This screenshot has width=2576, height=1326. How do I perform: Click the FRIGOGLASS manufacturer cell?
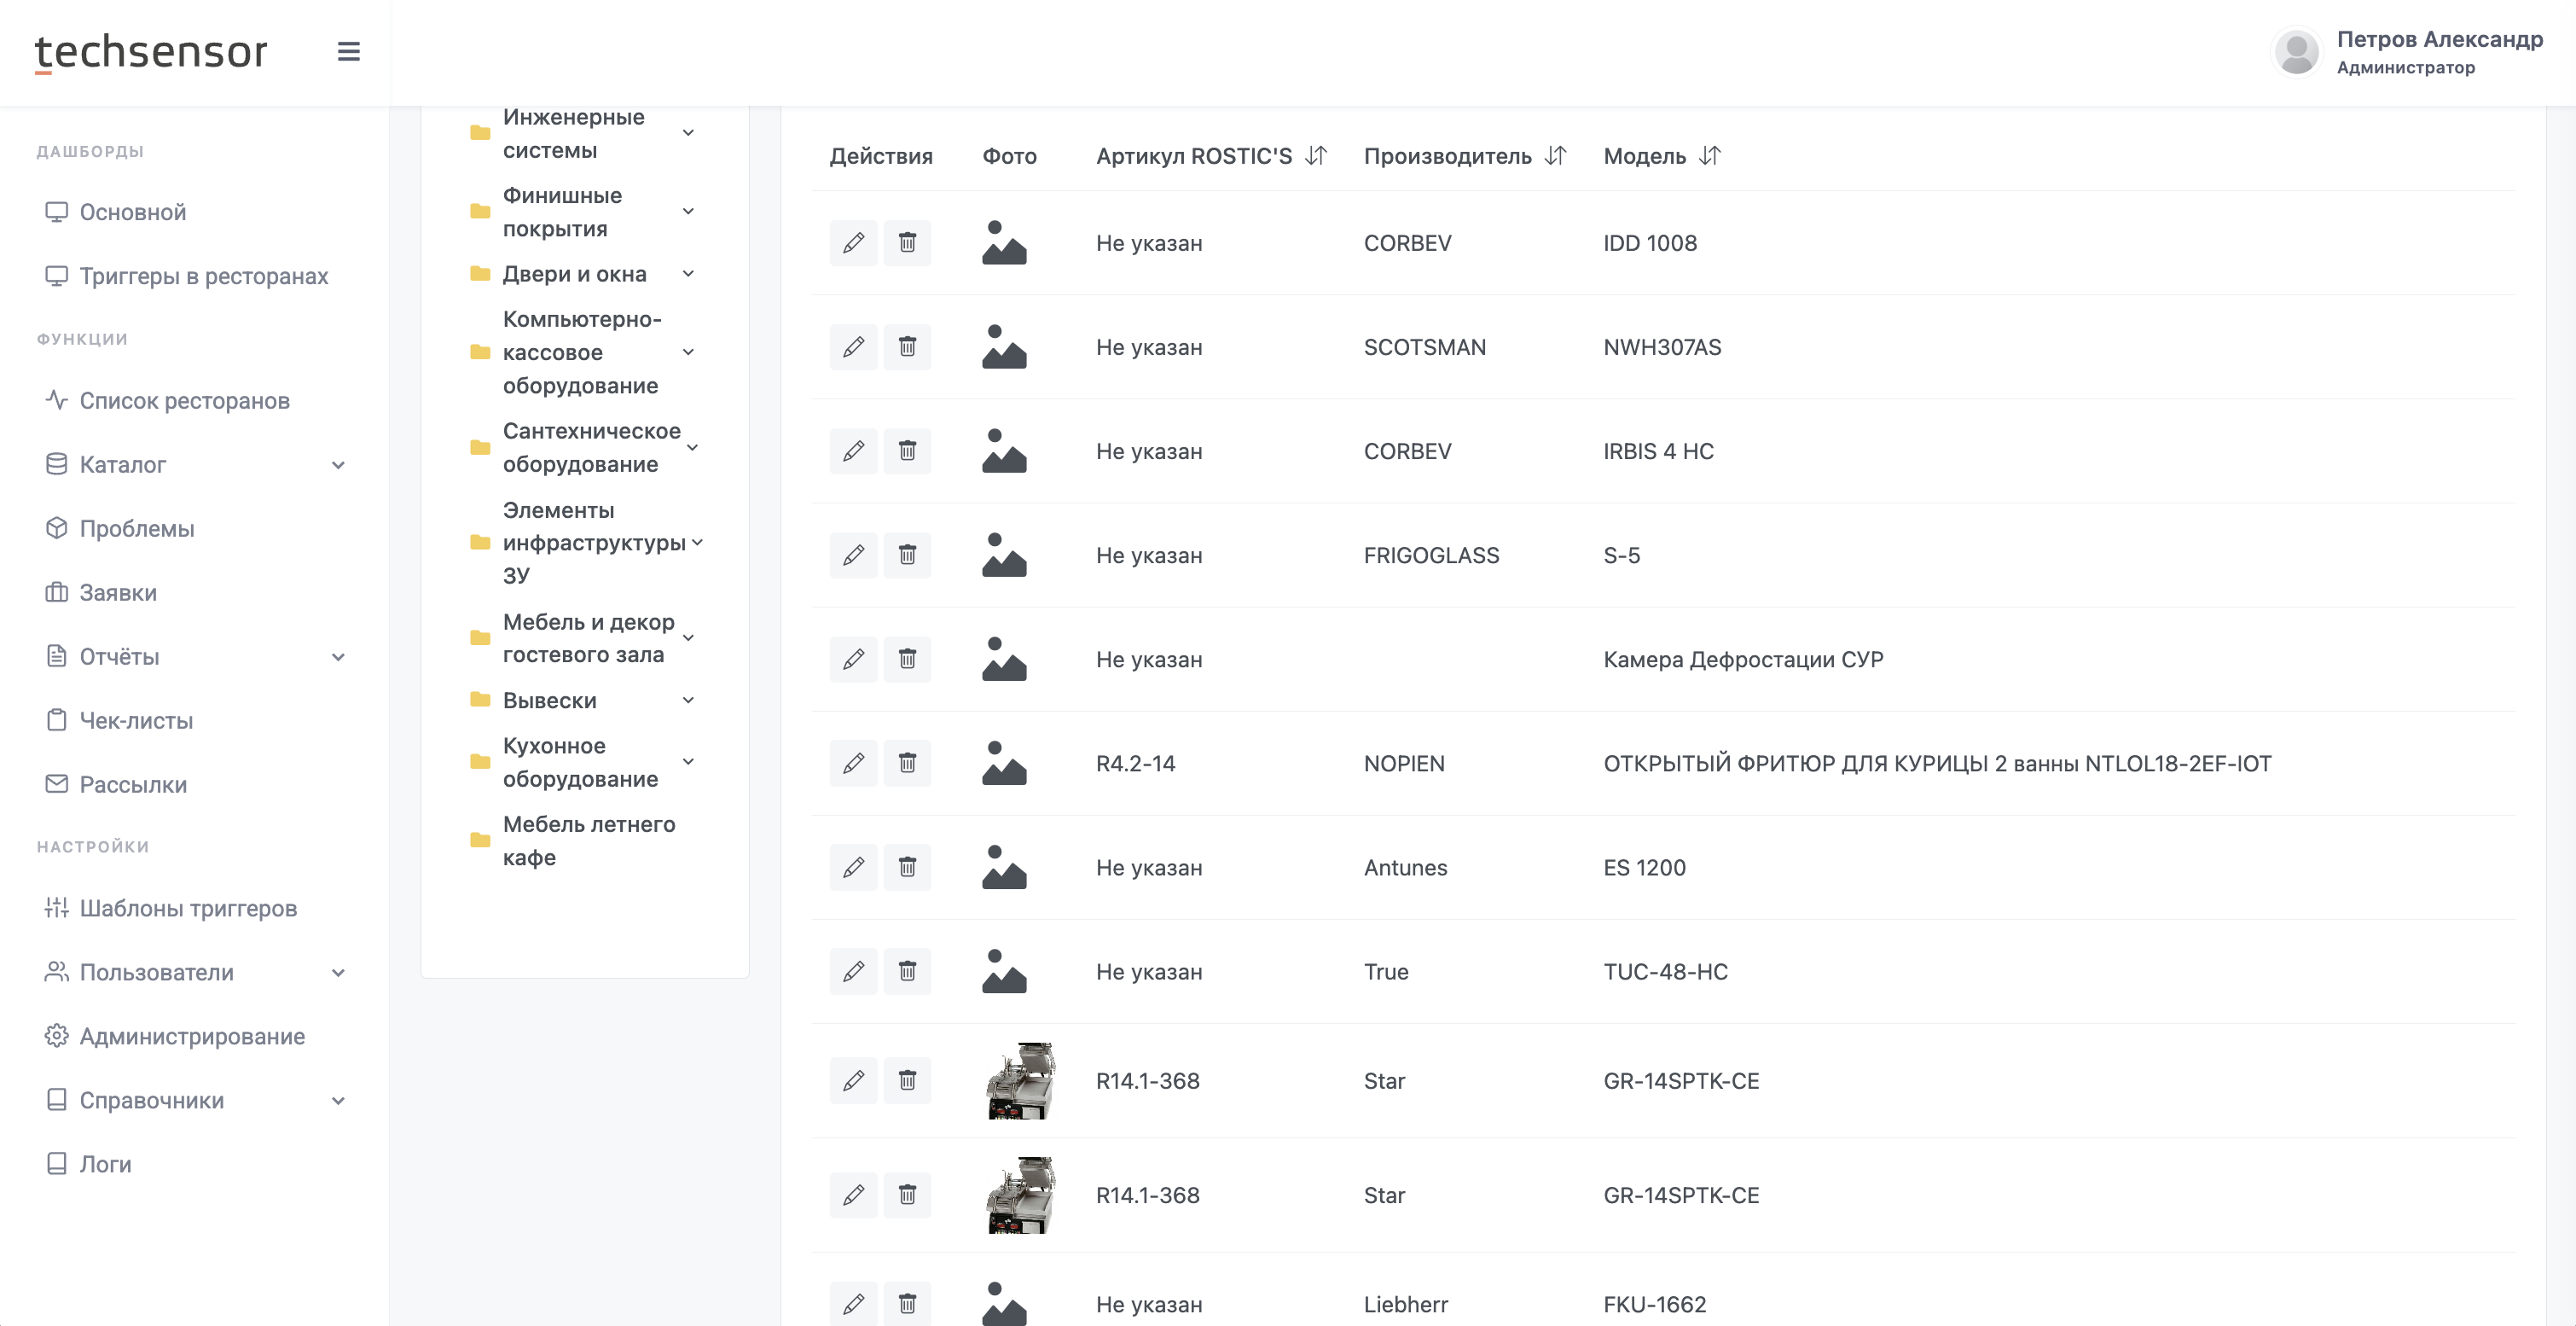(x=1431, y=556)
